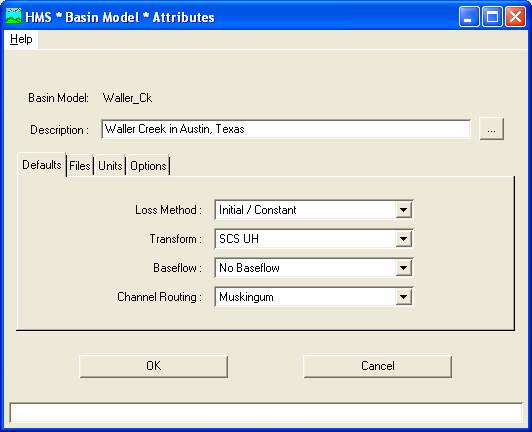
Task: Switch to the Units tab
Action: [x=110, y=166]
